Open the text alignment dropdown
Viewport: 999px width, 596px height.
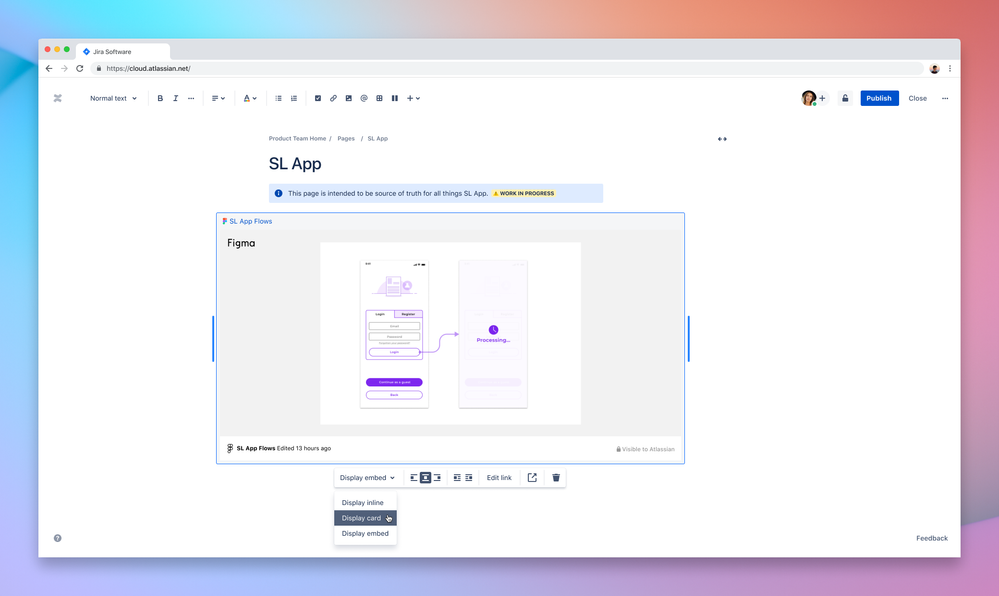218,98
